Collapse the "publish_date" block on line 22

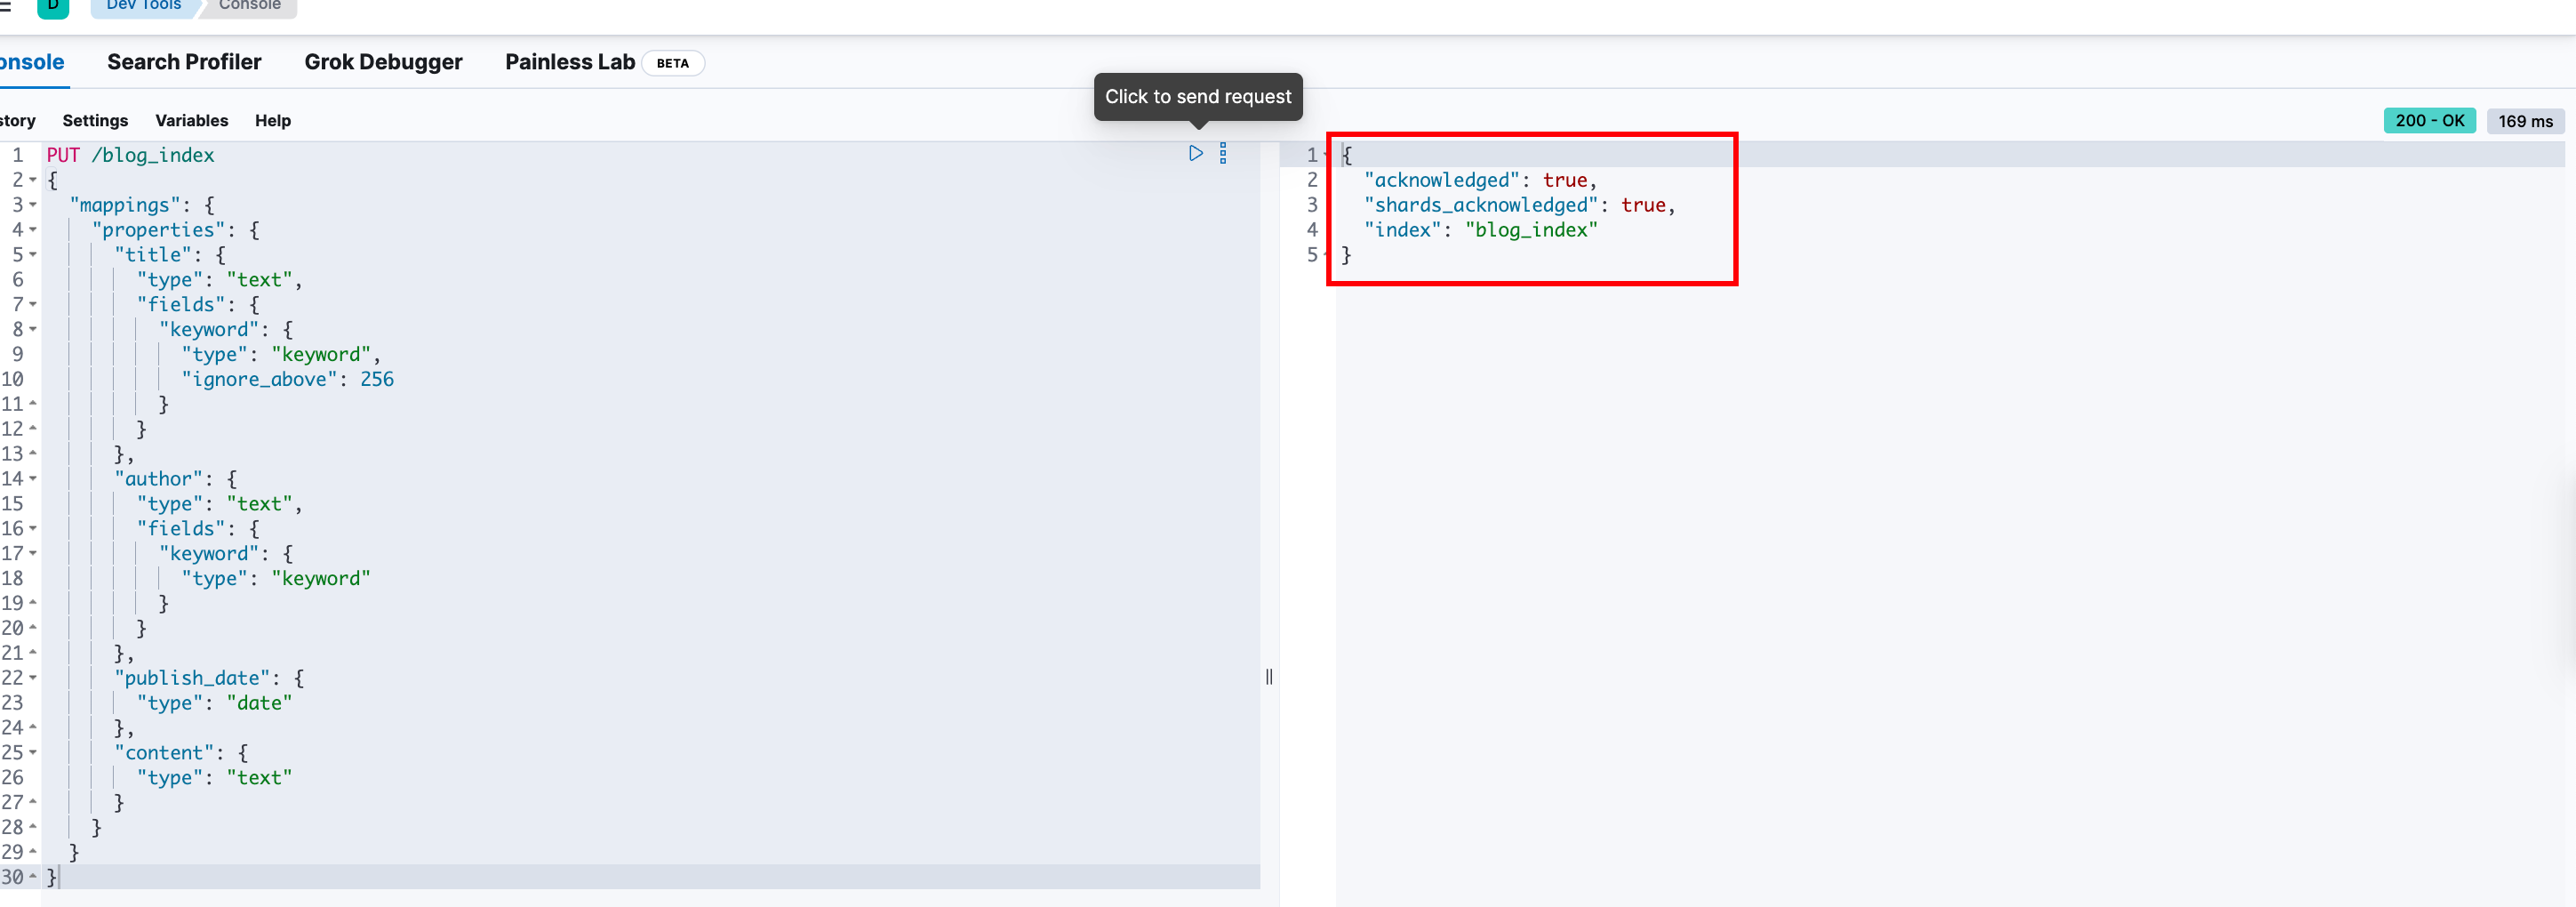pos(33,678)
